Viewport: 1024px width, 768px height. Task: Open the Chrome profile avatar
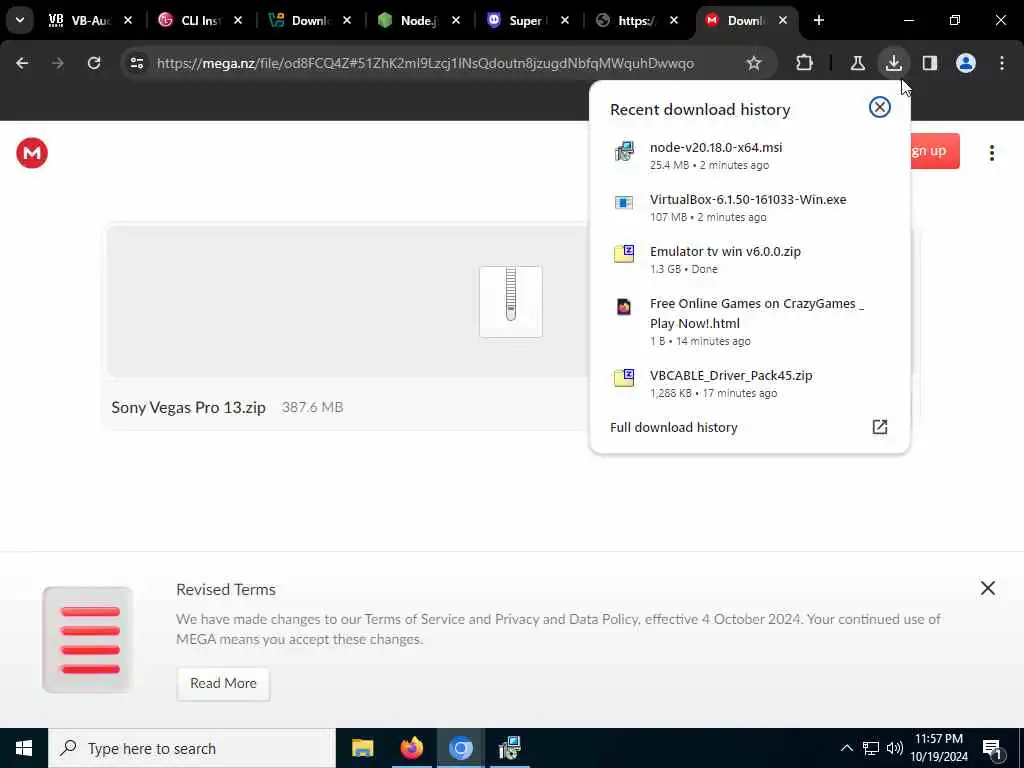[966, 63]
